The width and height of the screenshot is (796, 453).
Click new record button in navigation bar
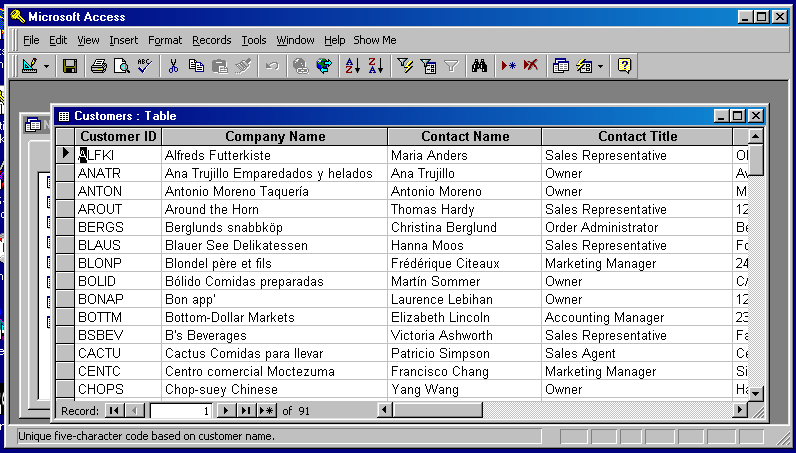[x=267, y=410]
